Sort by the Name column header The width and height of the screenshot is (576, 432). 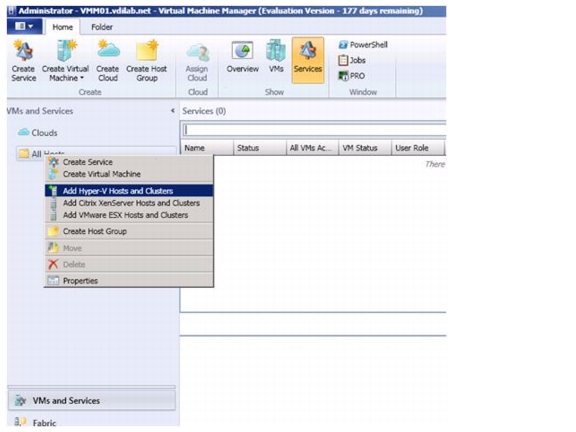pos(207,148)
